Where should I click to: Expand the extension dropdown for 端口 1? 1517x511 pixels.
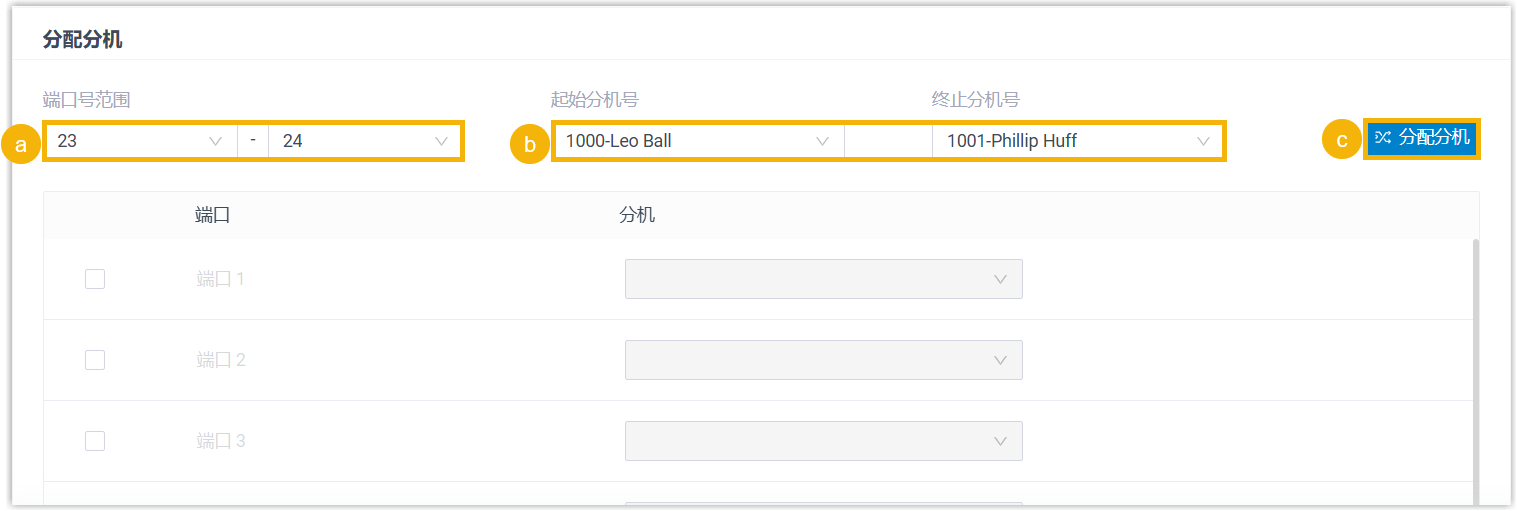click(823, 279)
